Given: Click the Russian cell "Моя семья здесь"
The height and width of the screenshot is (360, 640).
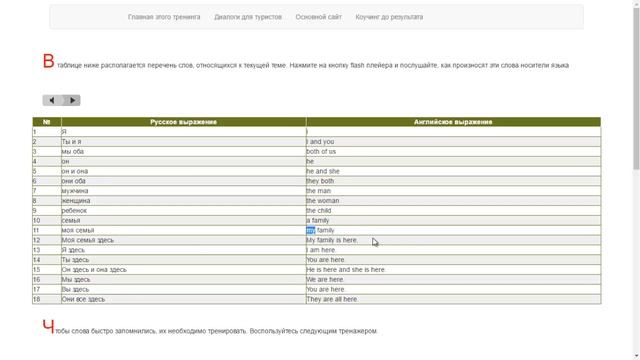Looking at the screenshot, I should pos(184,240).
